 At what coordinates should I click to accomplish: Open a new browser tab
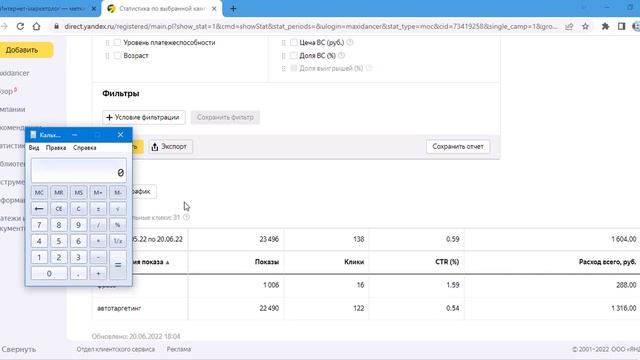pos(233,9)
